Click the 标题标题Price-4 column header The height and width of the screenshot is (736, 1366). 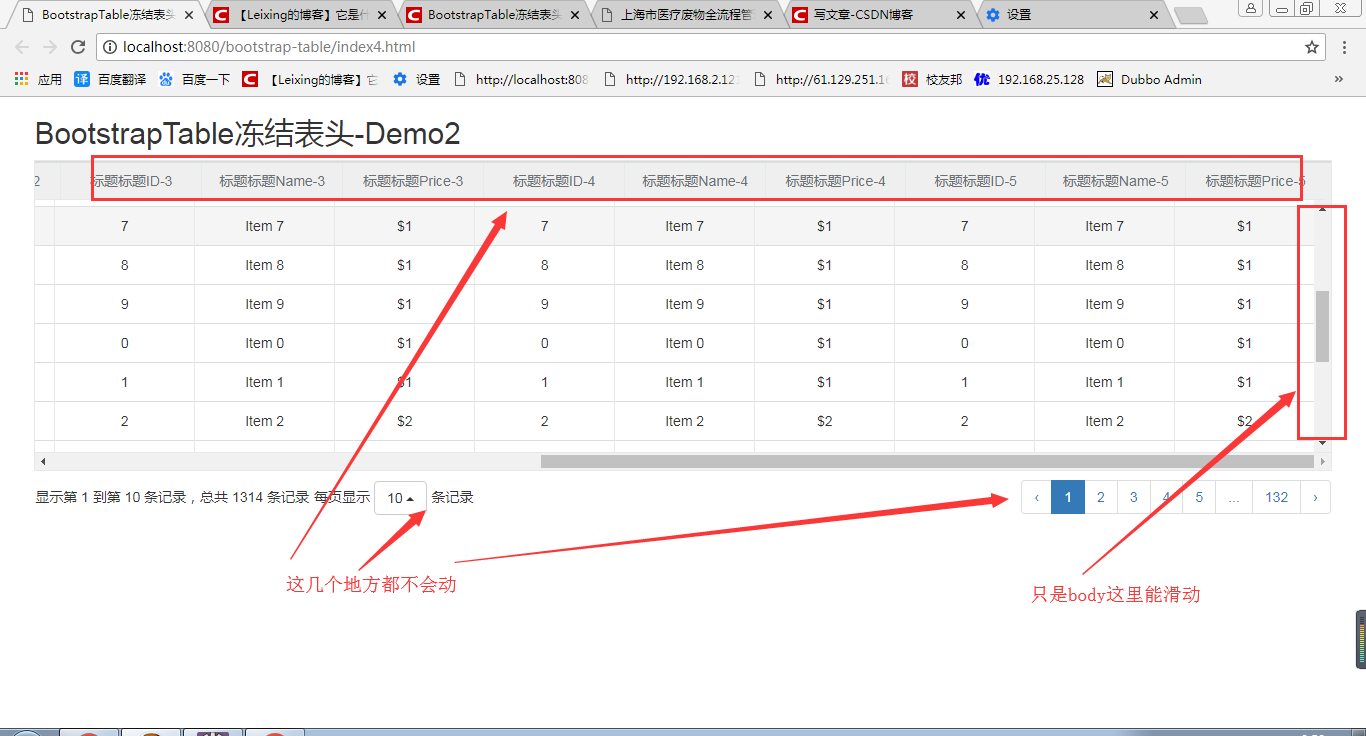[x=835, y=181]
